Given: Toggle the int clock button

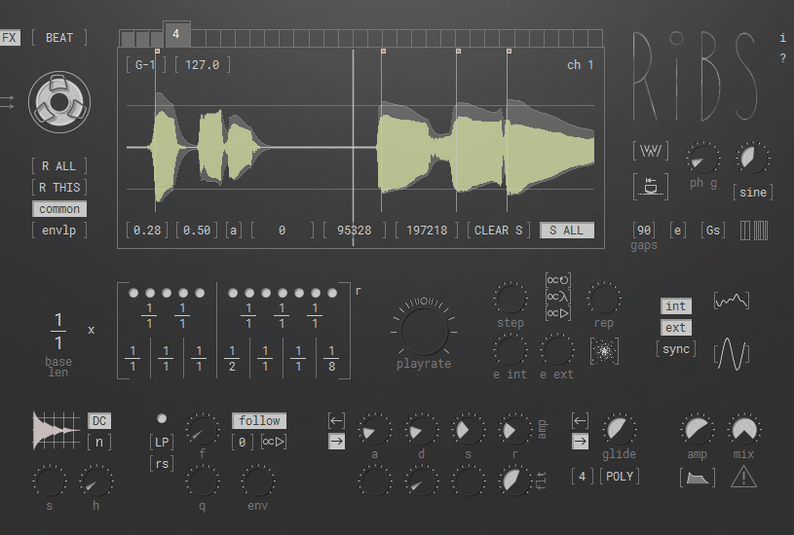Looking at the screenshot, I should [x=676, y=306].
